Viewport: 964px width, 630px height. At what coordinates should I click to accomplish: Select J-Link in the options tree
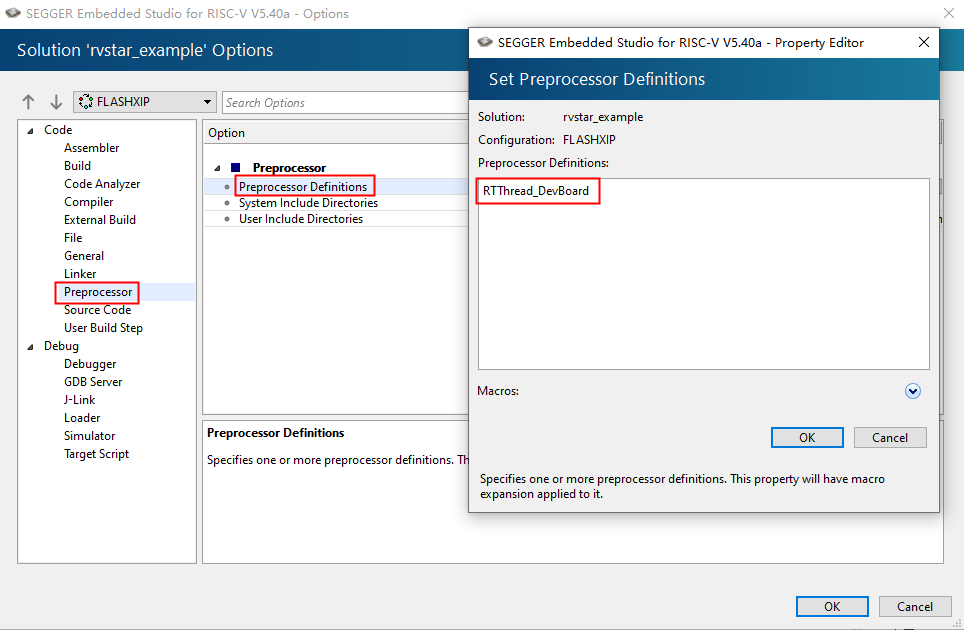[79, 400]
